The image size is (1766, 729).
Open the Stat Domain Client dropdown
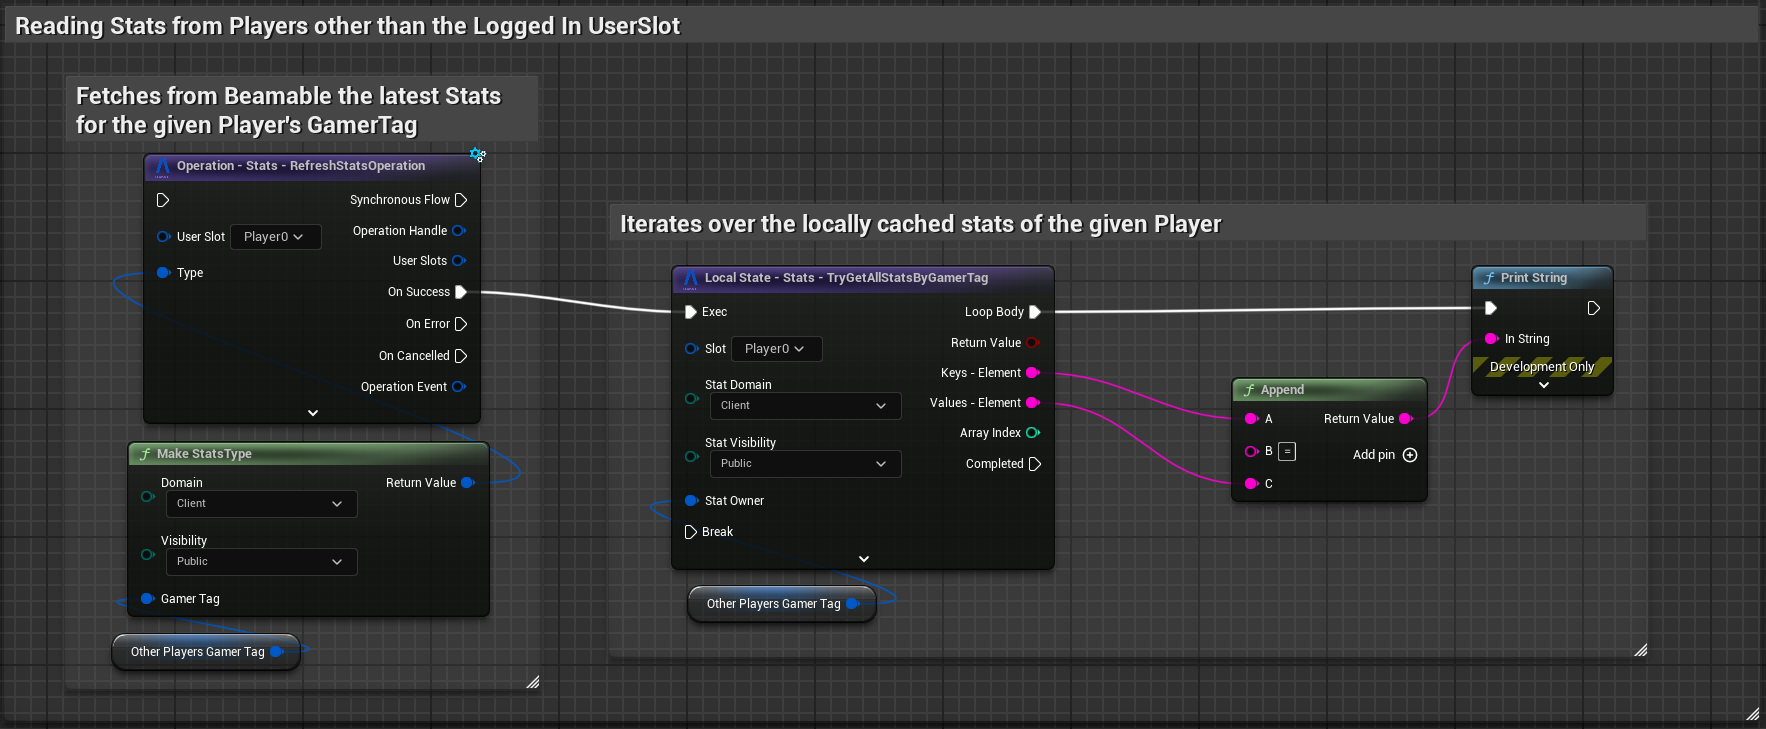point(804,406)
